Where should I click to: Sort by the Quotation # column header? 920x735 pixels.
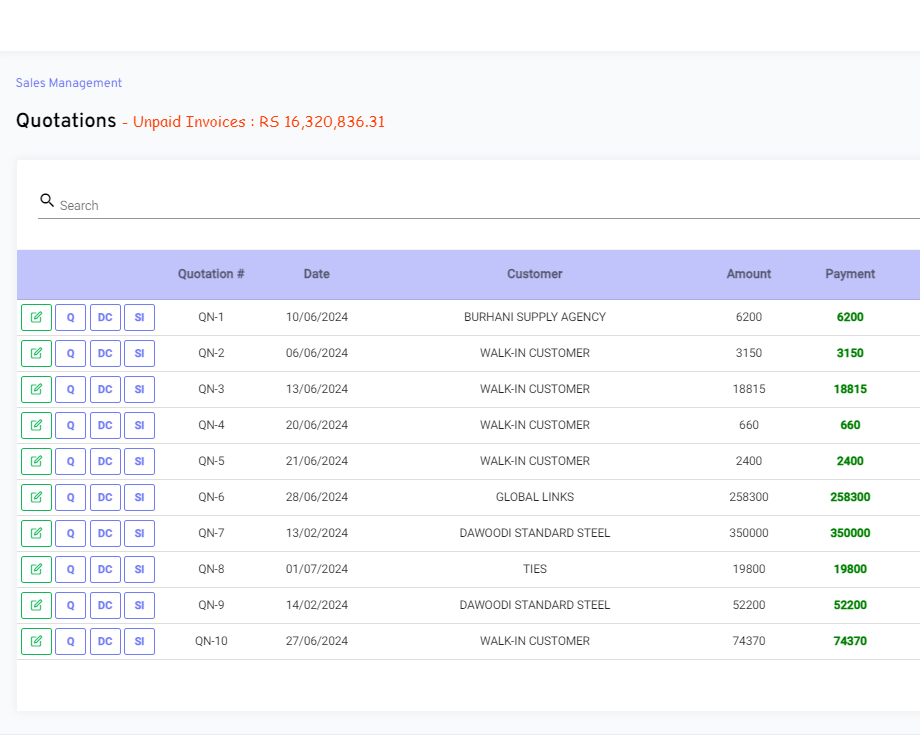tap(211, 274)
